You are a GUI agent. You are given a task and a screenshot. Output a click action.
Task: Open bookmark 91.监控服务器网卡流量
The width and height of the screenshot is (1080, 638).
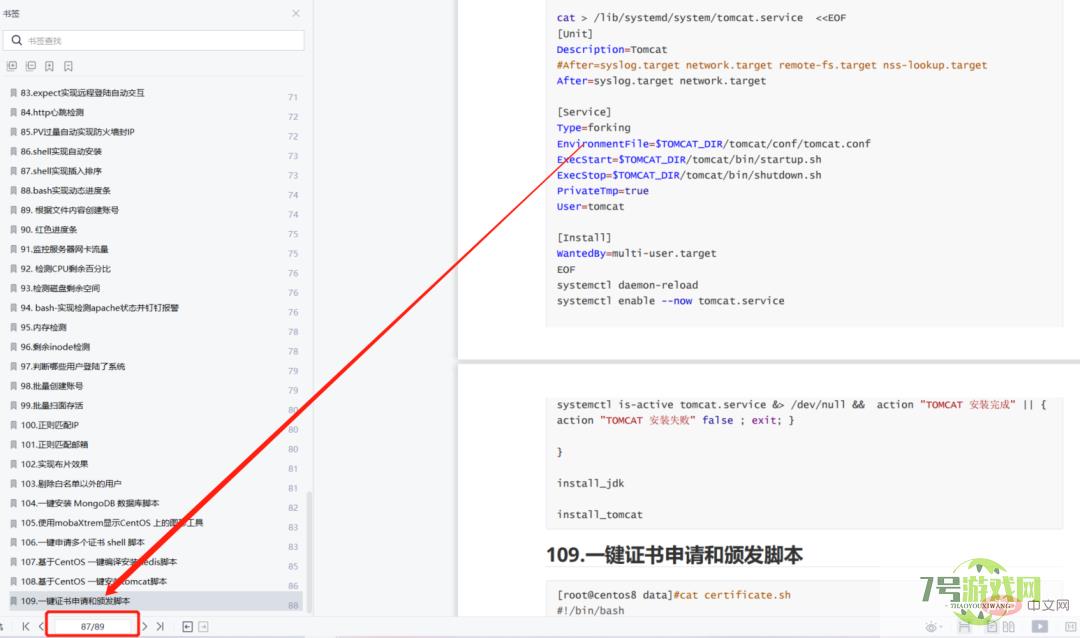click(x=64, y=249)
